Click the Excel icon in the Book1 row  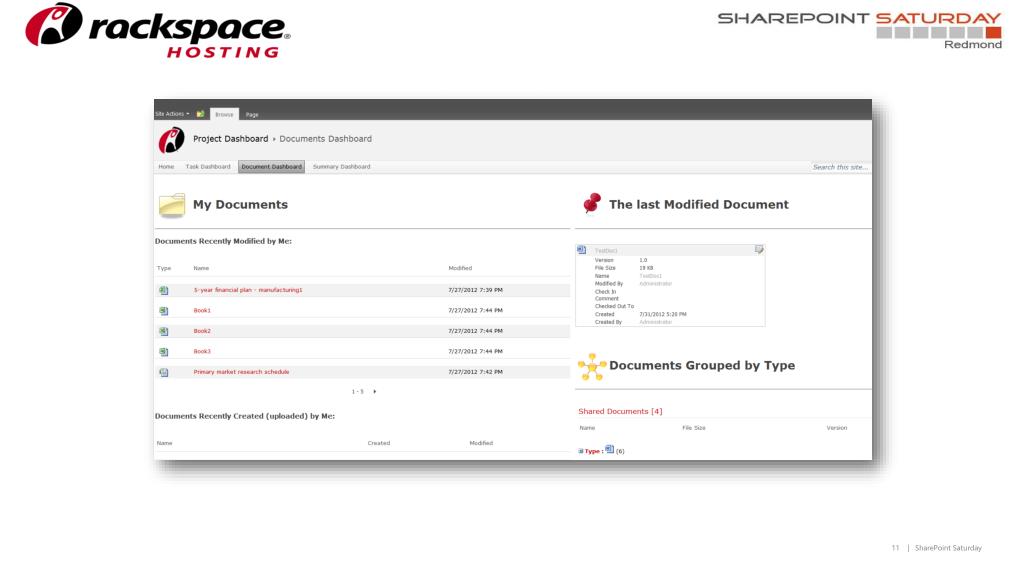(163, 311)
